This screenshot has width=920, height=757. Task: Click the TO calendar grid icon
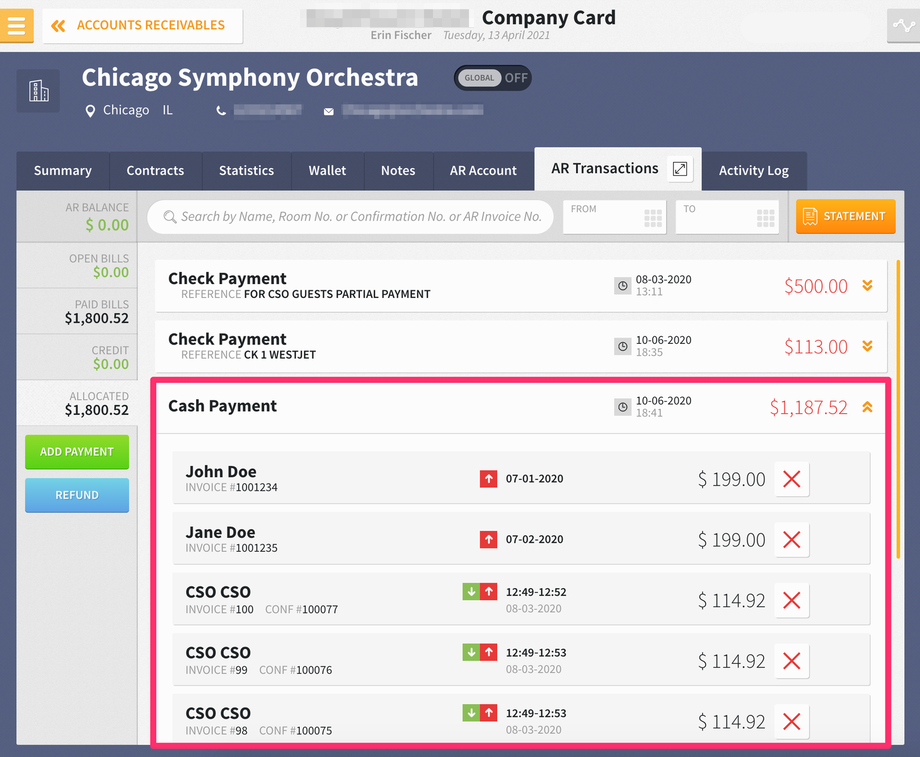pyautogui.click(x=766, y=218)
